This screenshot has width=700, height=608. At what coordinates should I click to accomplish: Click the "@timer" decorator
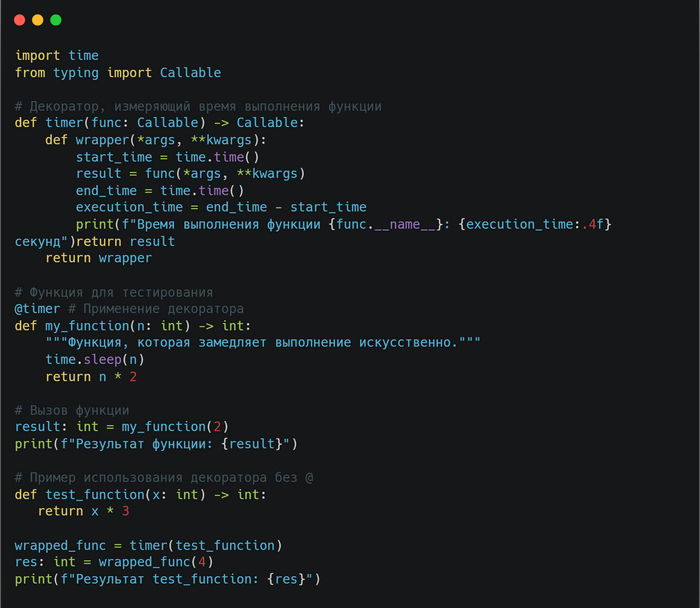pyautogui.click(x=37, y=309)
